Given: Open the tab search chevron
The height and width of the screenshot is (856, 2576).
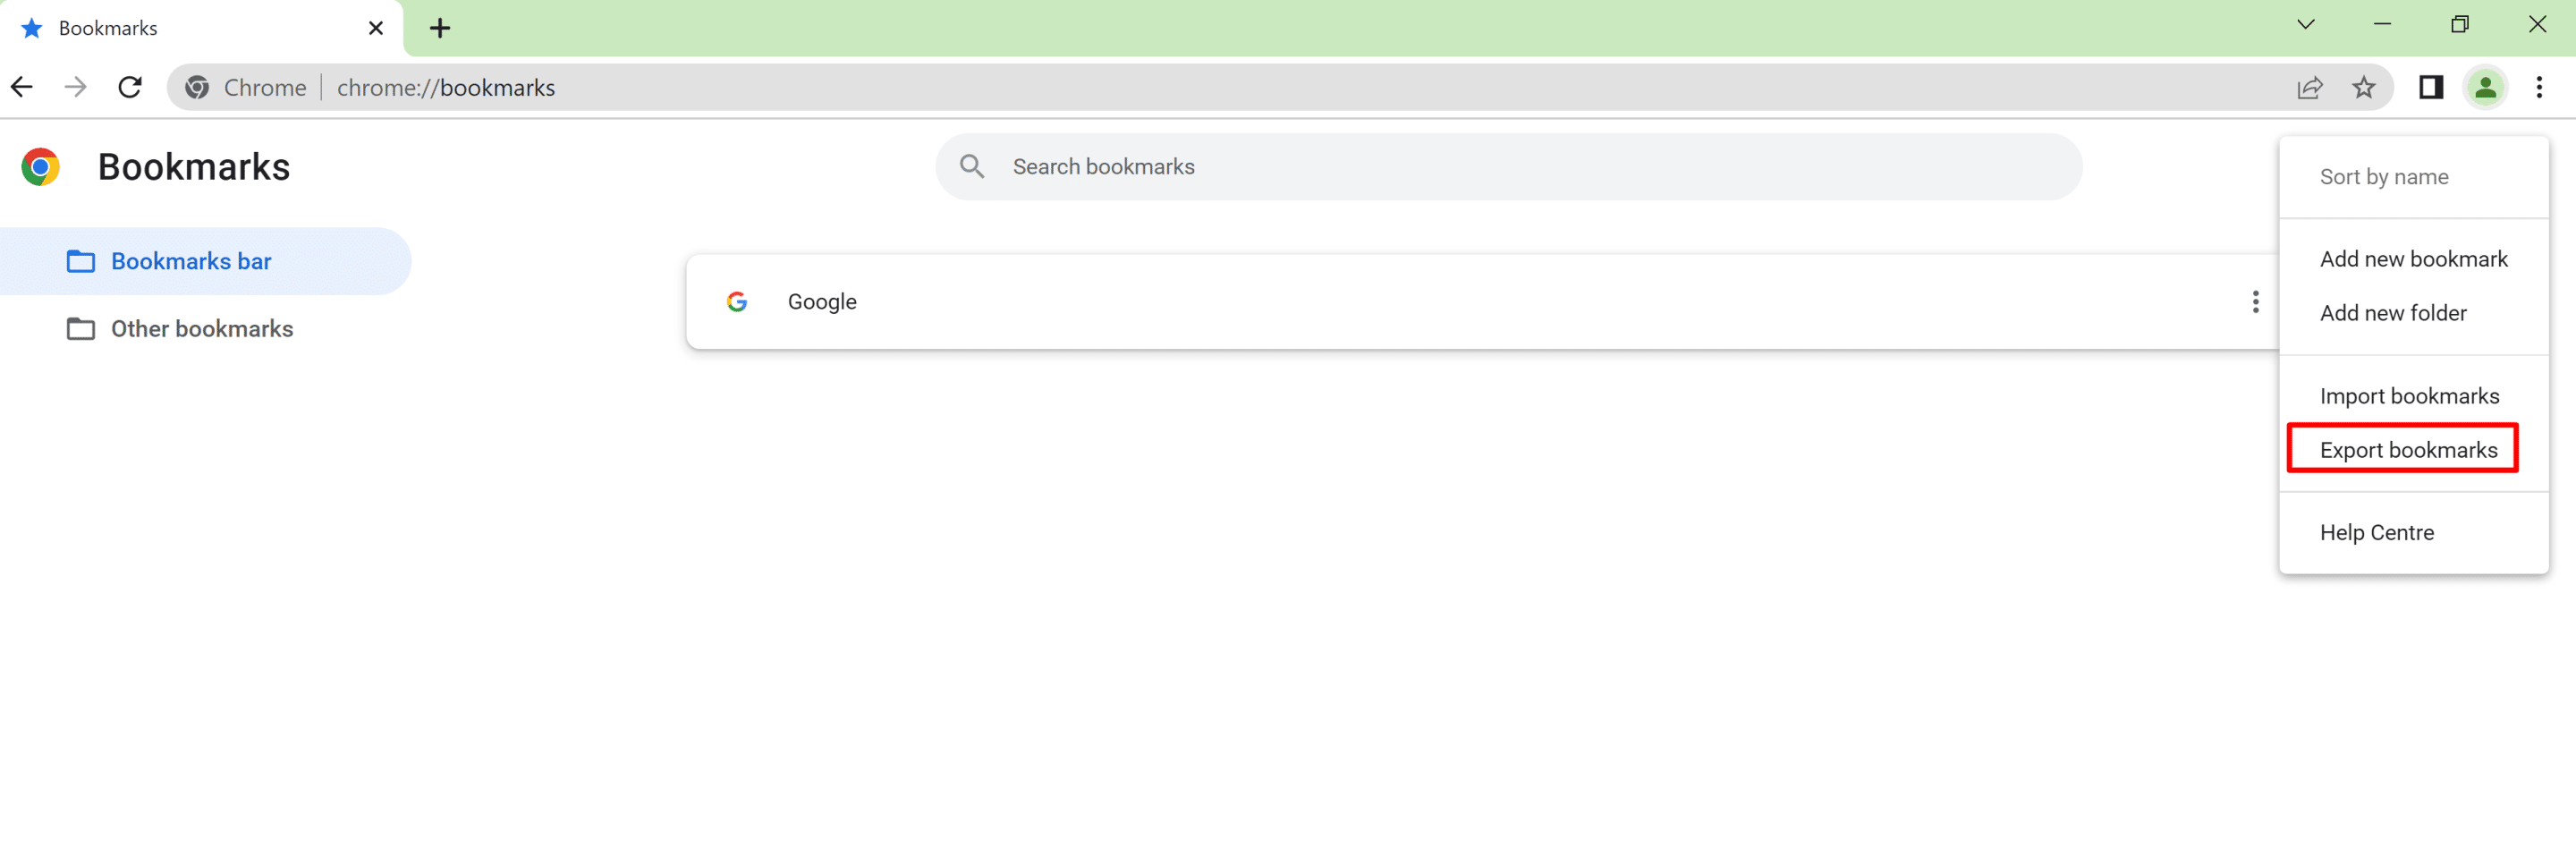Looking at the screenshot, I should 2304,24.
